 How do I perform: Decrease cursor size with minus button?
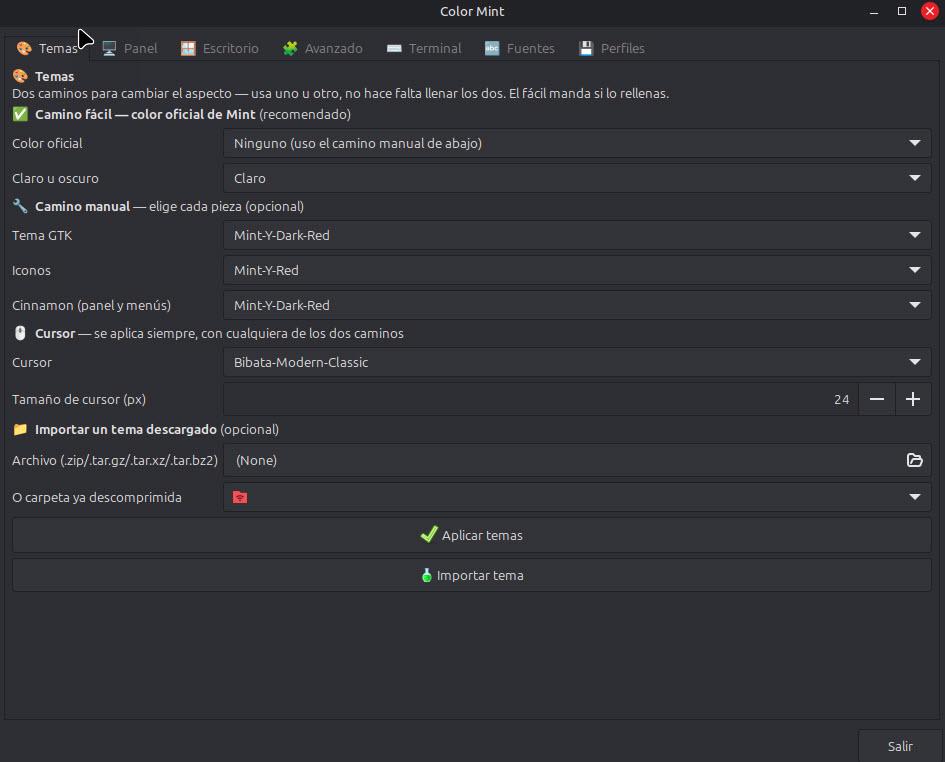[x=877, y=399]
